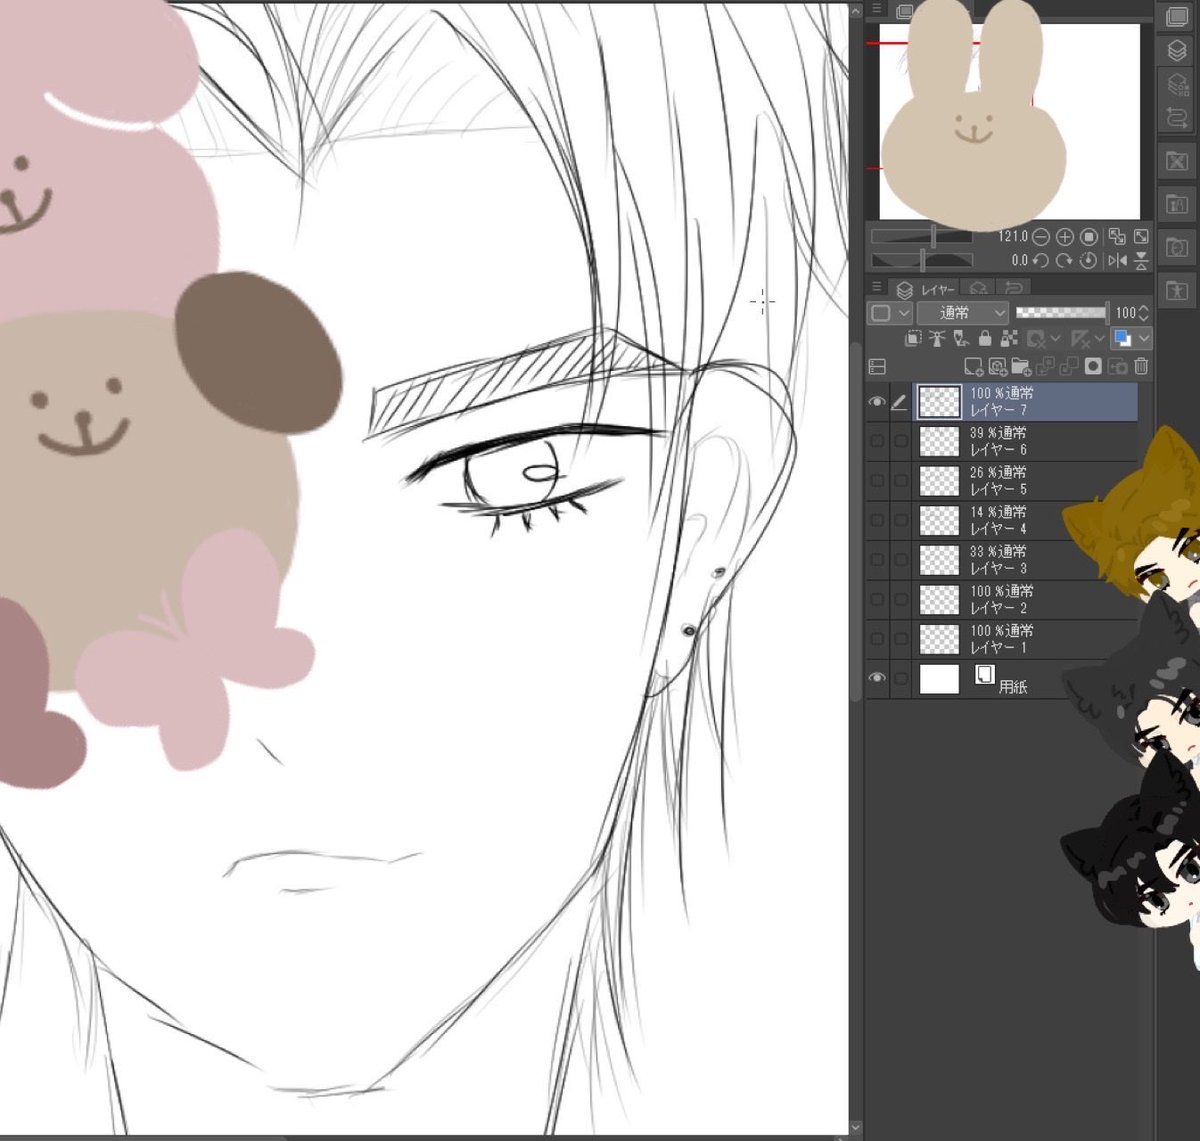
Task: Create a new raster layer
Action: tap(973, 367)
